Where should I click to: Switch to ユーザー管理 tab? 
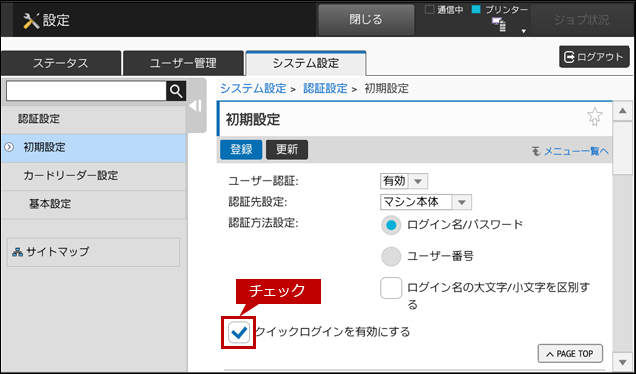[x=183, y=63]
